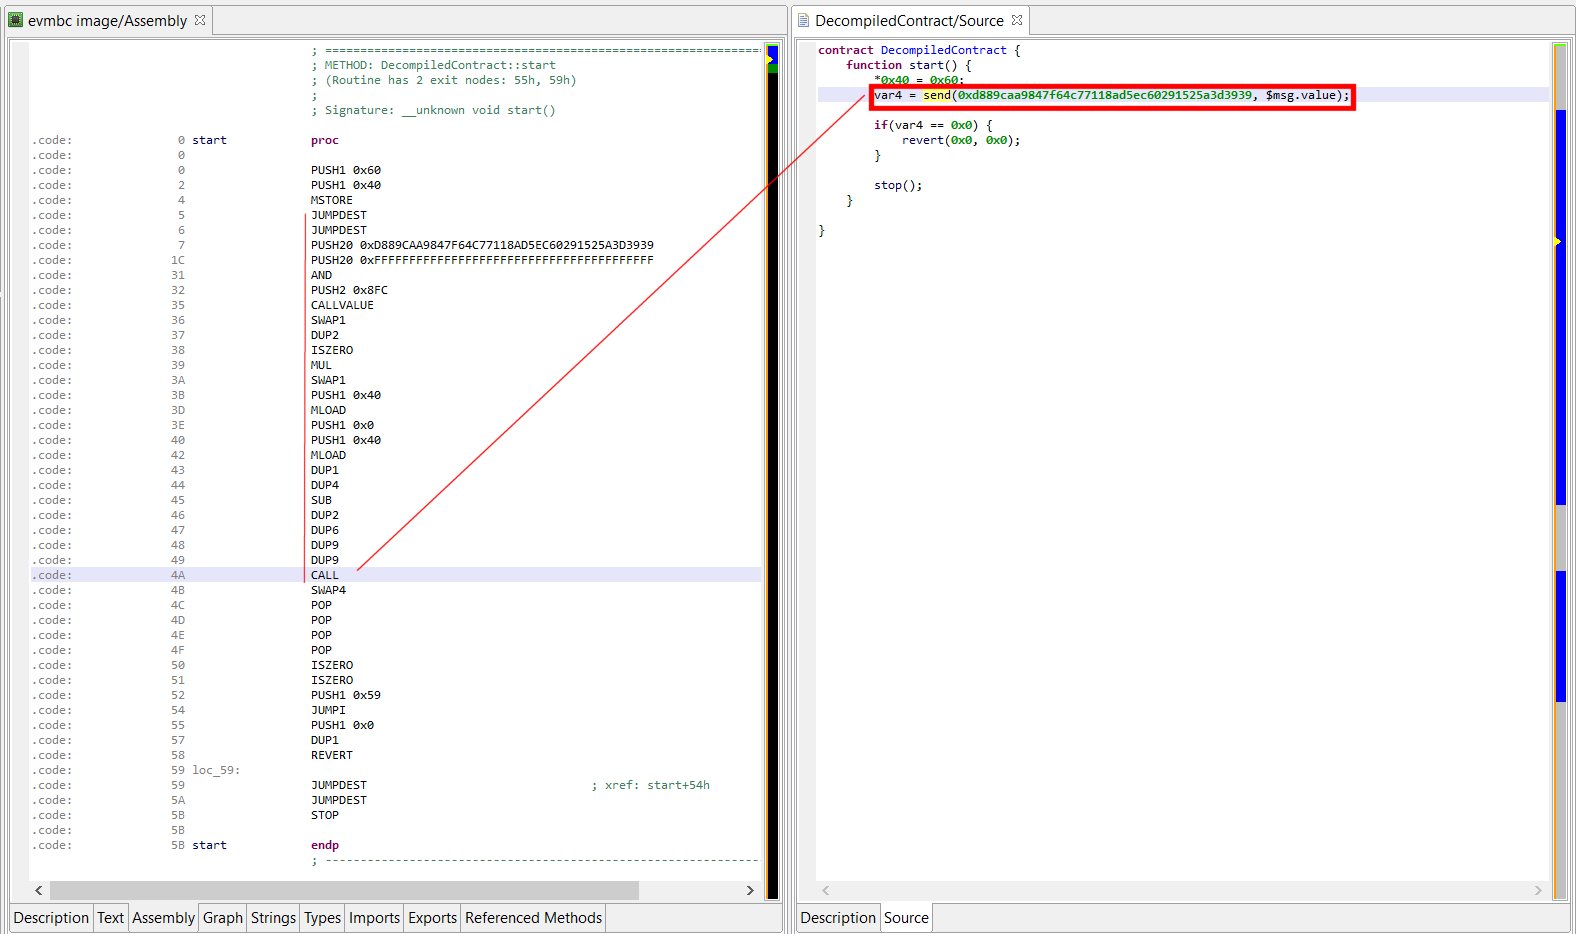This screenshot has height=934, width=1576.
Task: Click the JUMPI instruction
Action: 328,710
